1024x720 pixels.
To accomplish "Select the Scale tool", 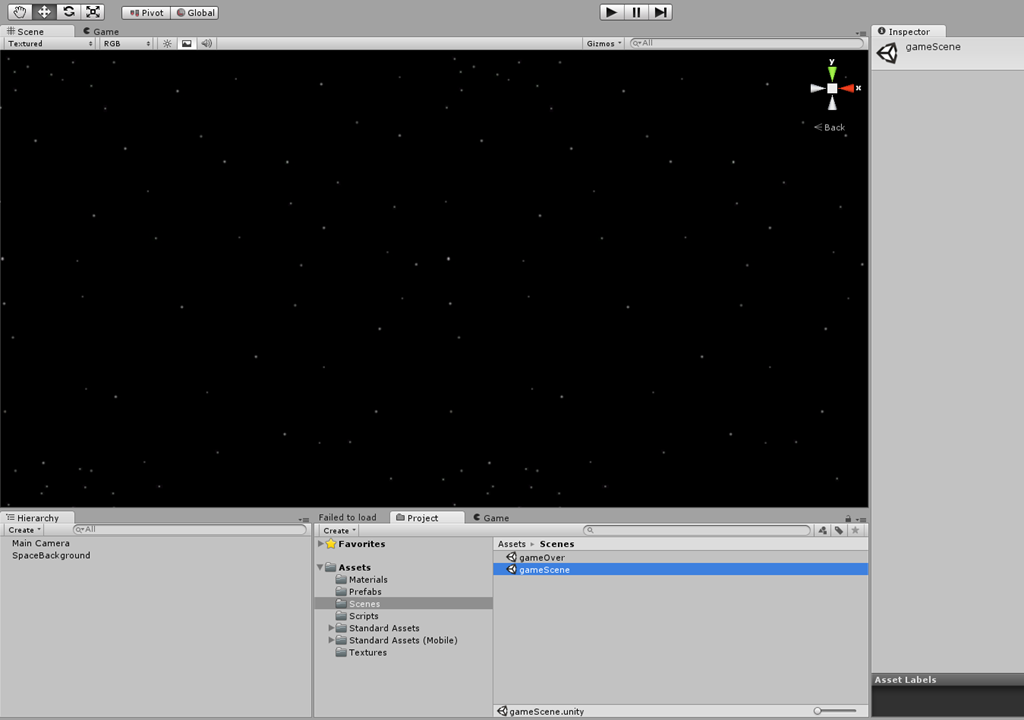I will point(93,12).
